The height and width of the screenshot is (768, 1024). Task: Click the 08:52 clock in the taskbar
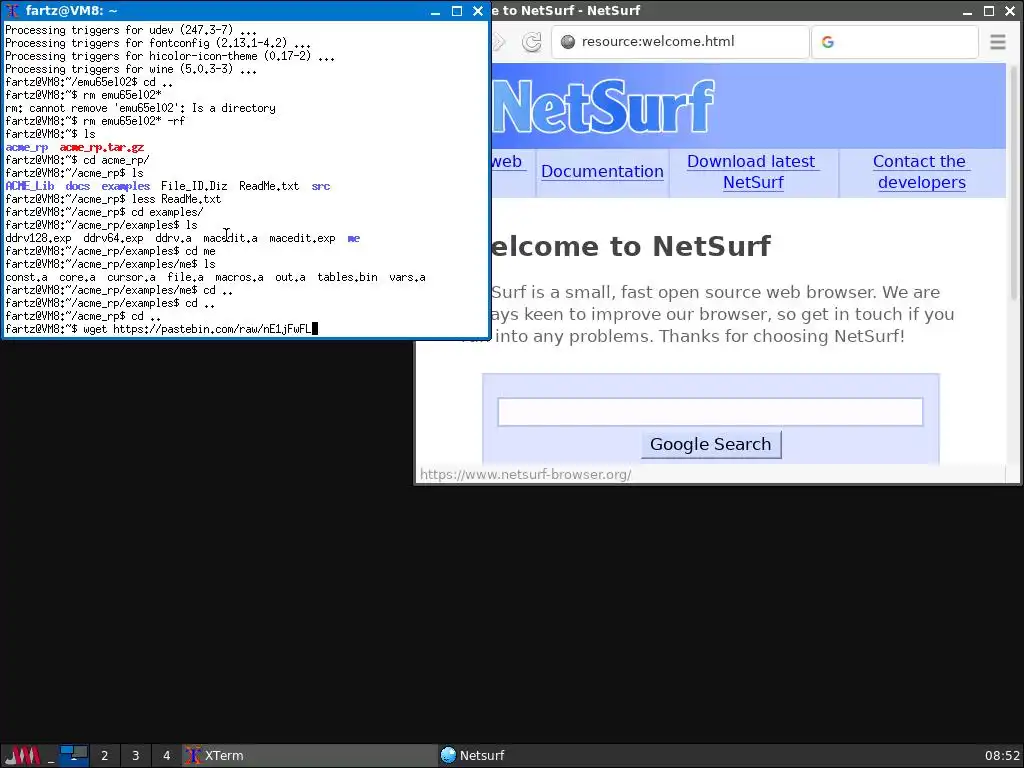click(x=1002, y=756)
